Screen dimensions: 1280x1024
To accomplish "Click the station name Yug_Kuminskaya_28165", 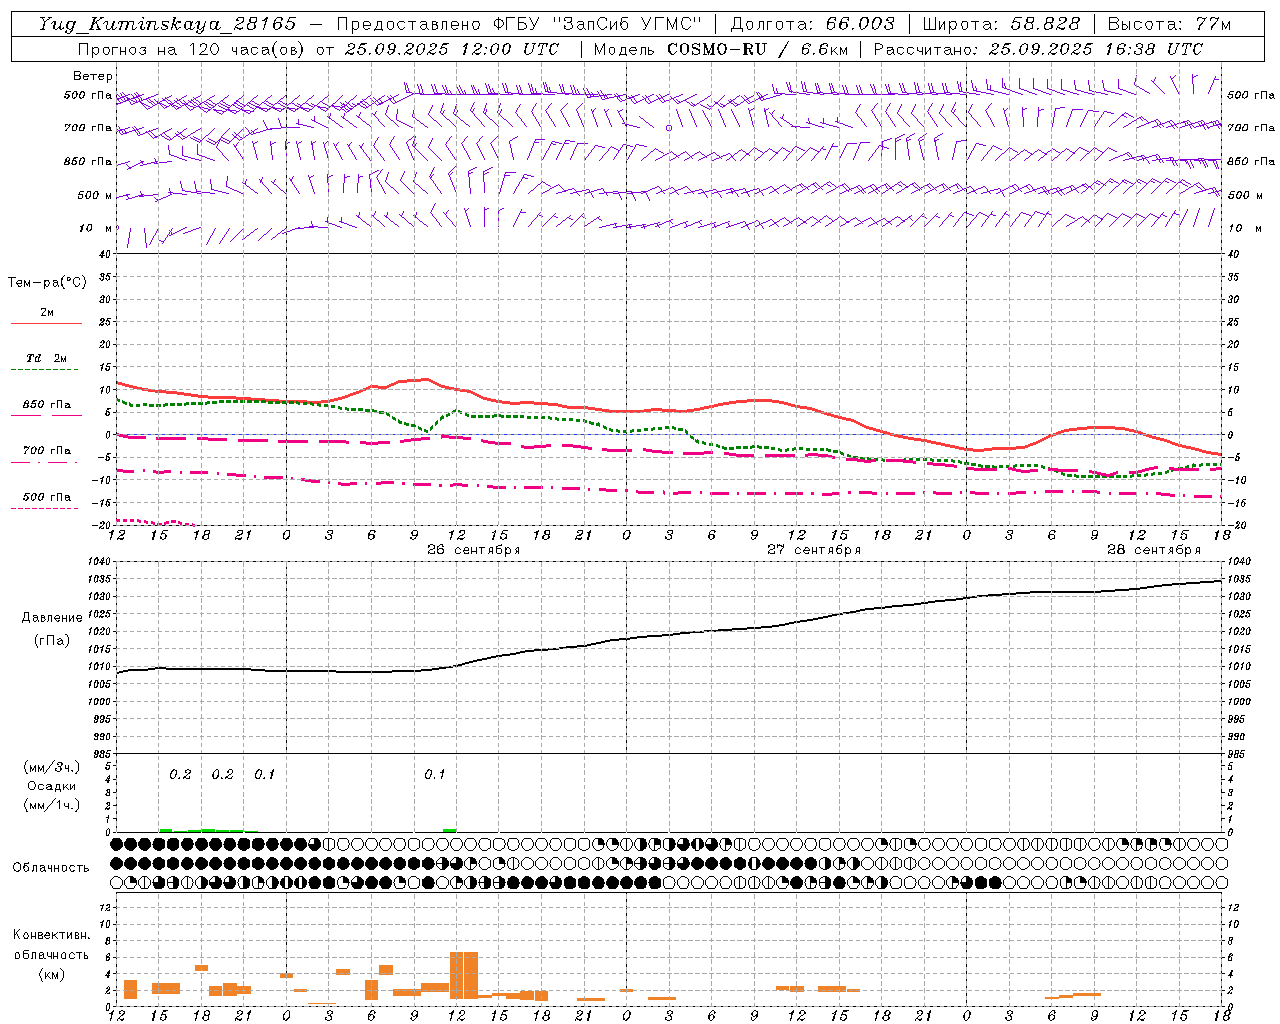I will click(x=167, y=24).
